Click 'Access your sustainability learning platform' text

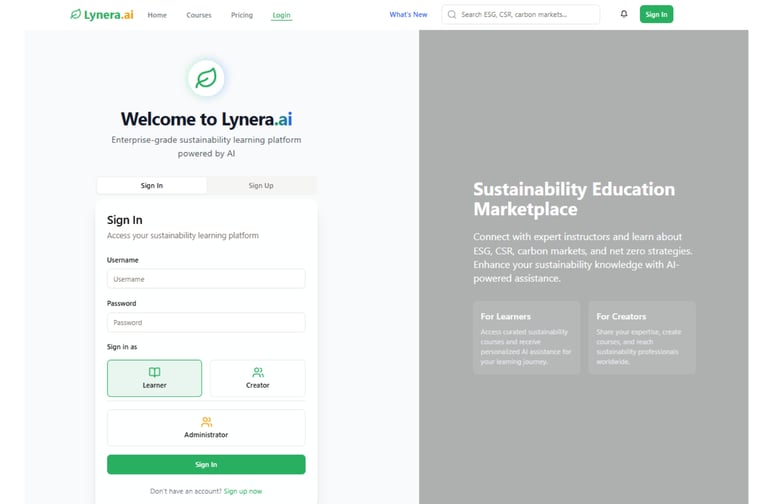click(183, 236)
